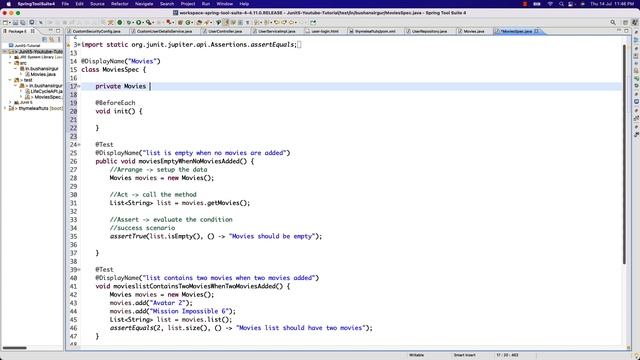The width and height of the screenshot is (640, 360).
Task: Click the 'Smart Insert' status bar entry
Action: [464, 355]
